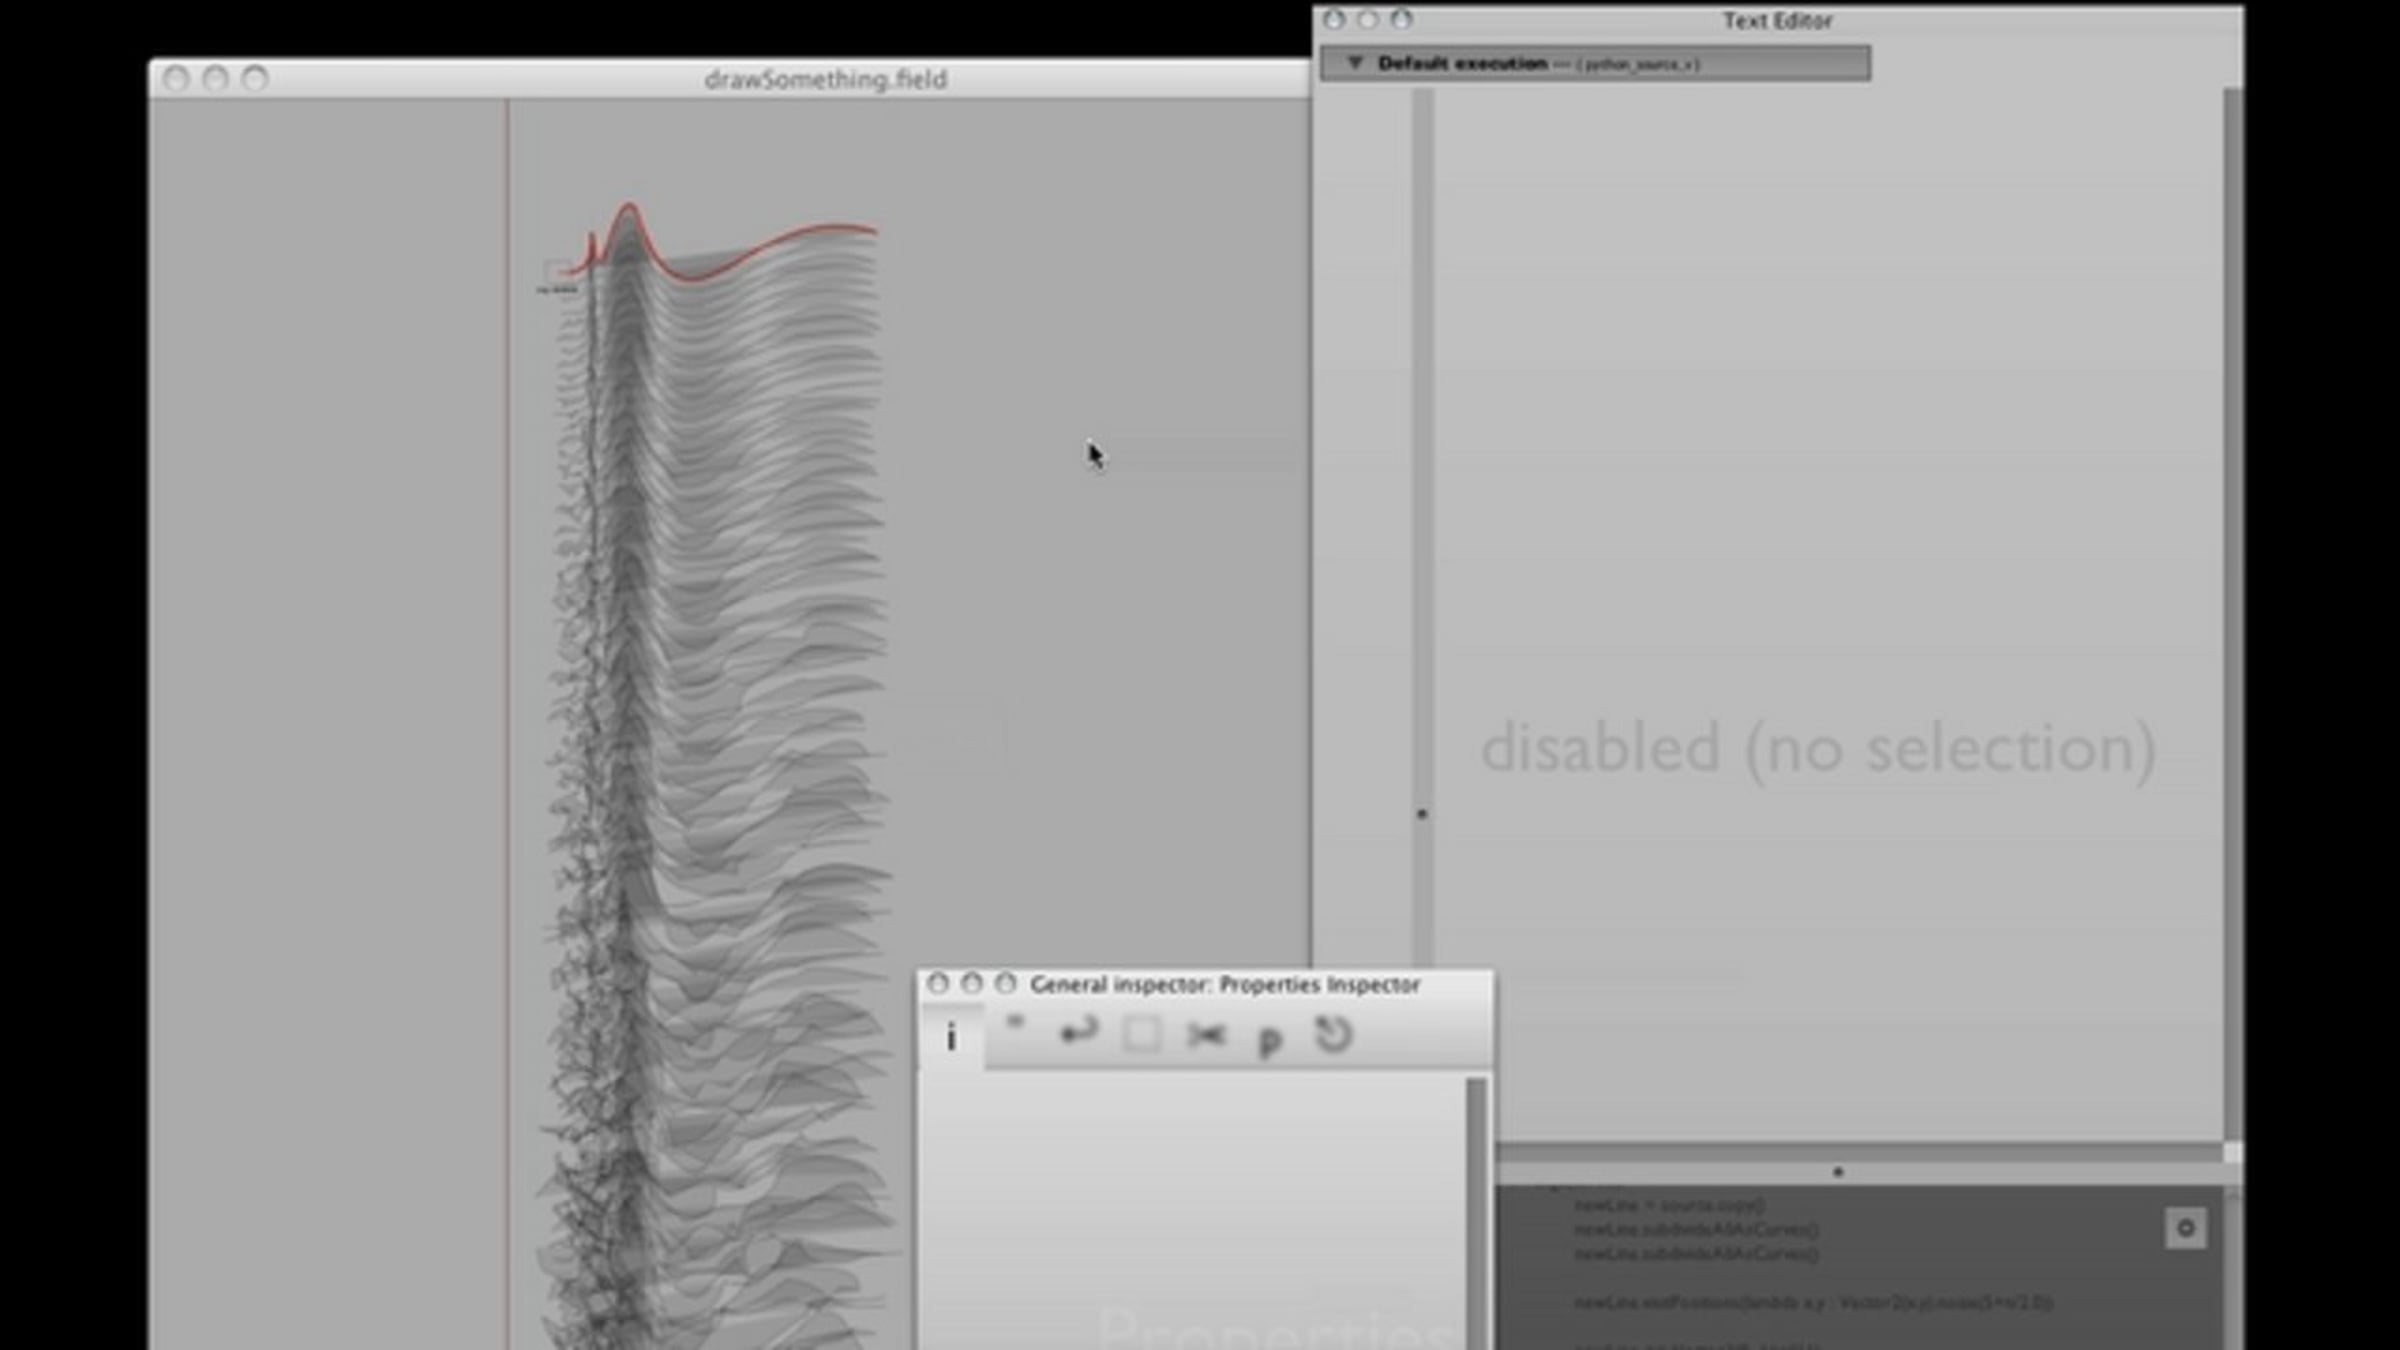2400x1350 pixels.
Task: Click the drawSomething.field window title
Action: (826, 79)
